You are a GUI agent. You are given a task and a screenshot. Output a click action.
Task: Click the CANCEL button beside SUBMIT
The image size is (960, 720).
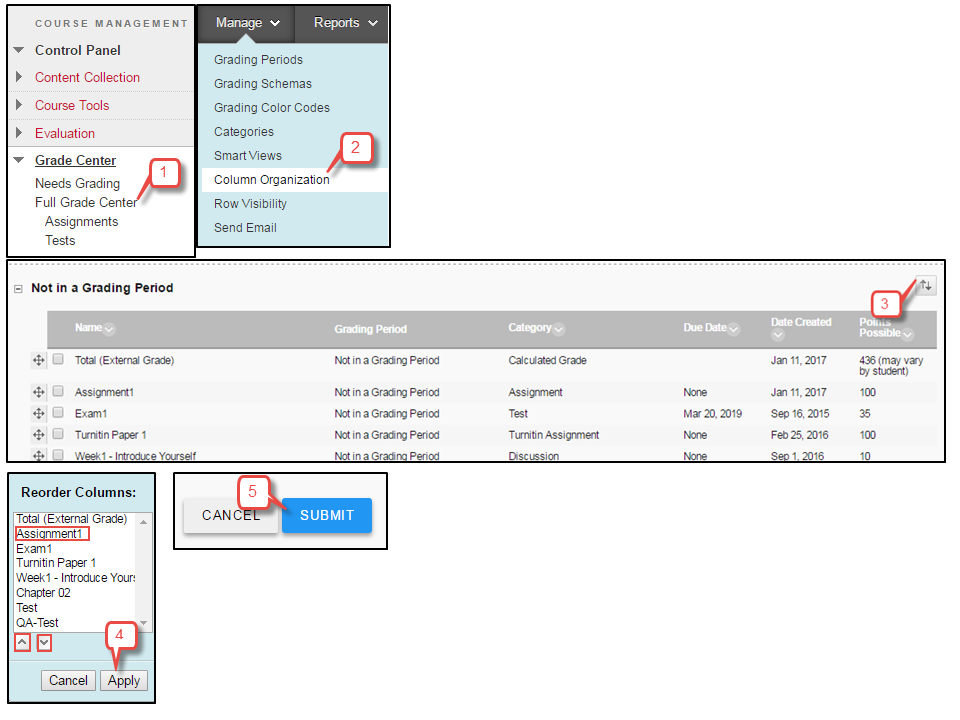231,516
